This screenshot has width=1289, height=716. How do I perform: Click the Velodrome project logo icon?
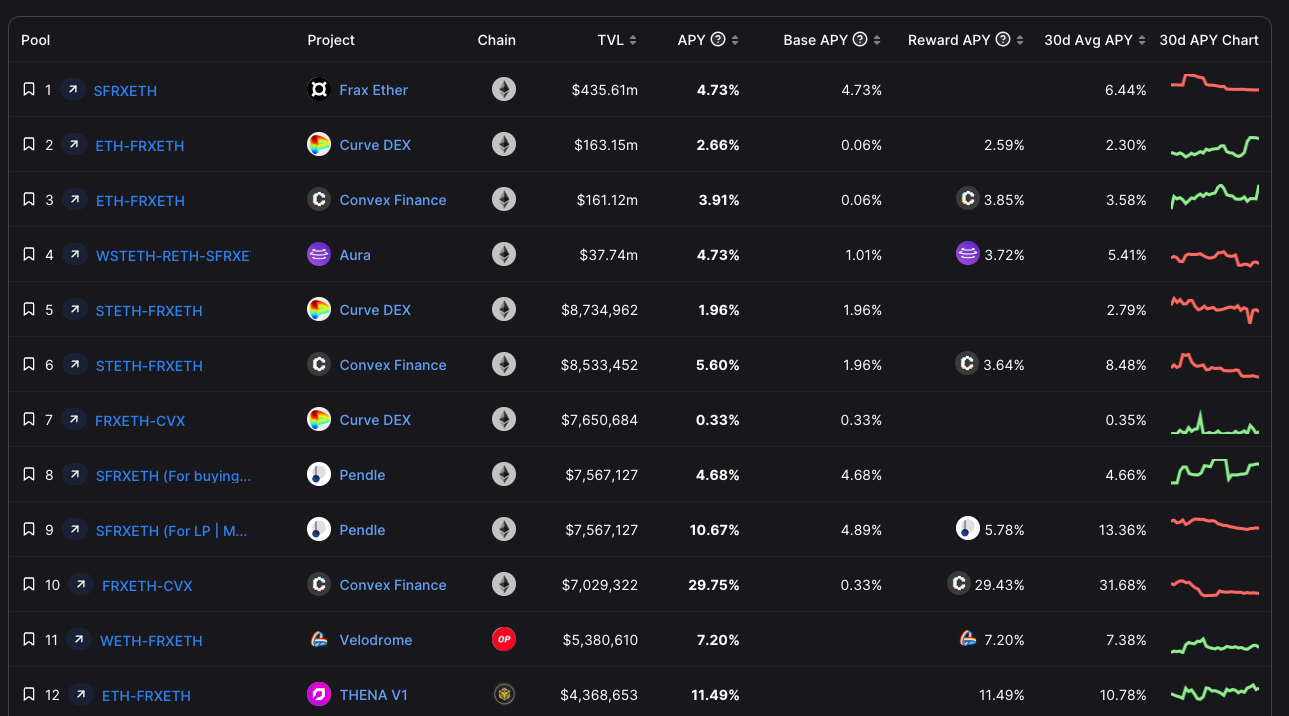click(318, 640)
